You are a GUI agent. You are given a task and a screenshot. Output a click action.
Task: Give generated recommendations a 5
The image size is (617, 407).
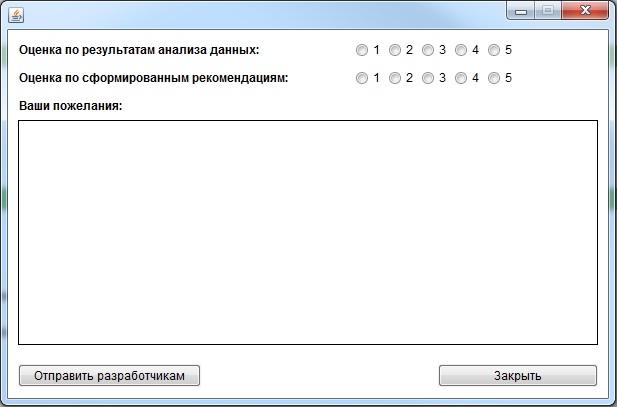(x=494, y=78)
